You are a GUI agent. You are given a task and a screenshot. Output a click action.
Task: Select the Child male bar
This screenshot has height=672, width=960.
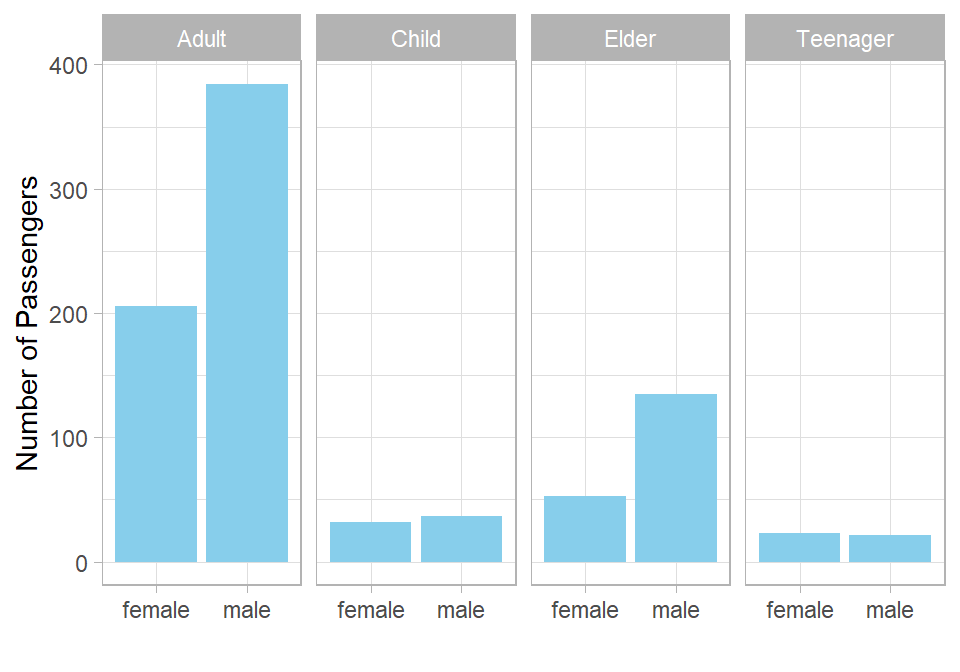pyautogui.click(x=461, y=539)
